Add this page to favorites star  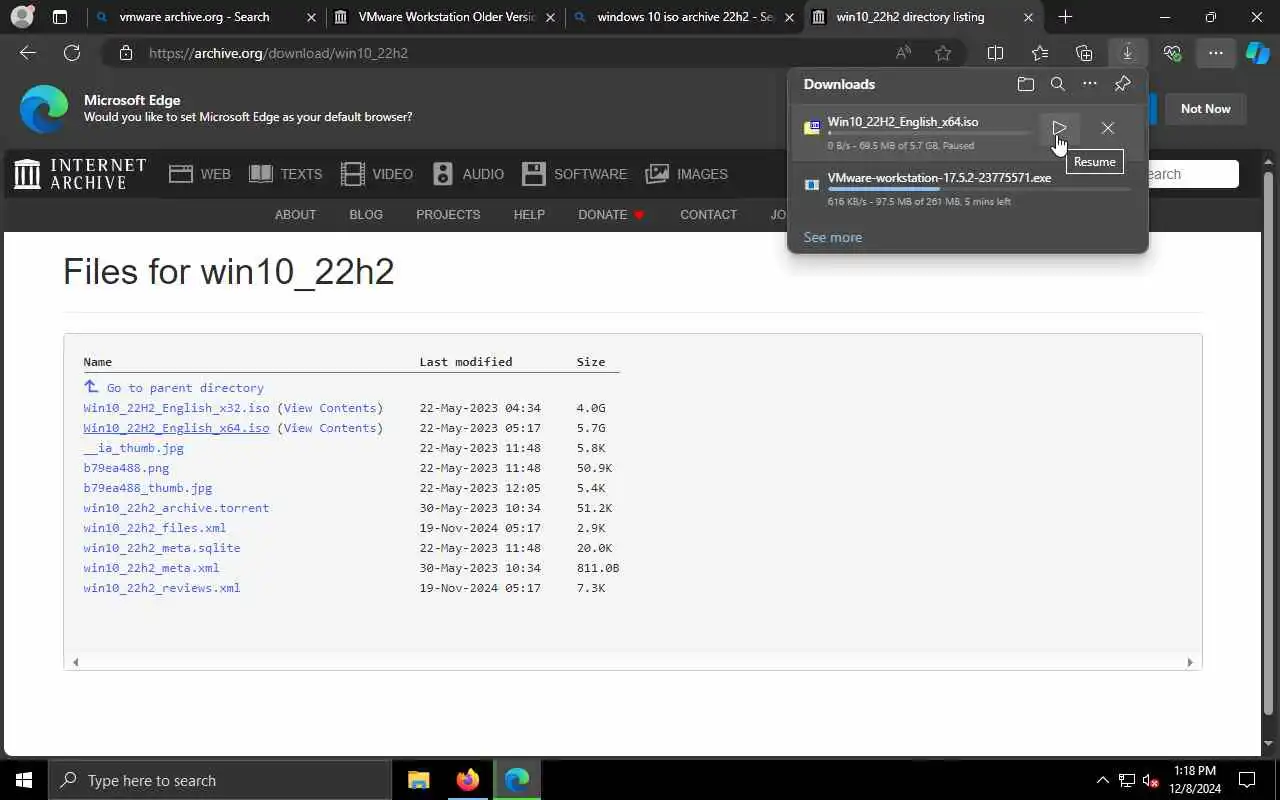tap(943, 53)
